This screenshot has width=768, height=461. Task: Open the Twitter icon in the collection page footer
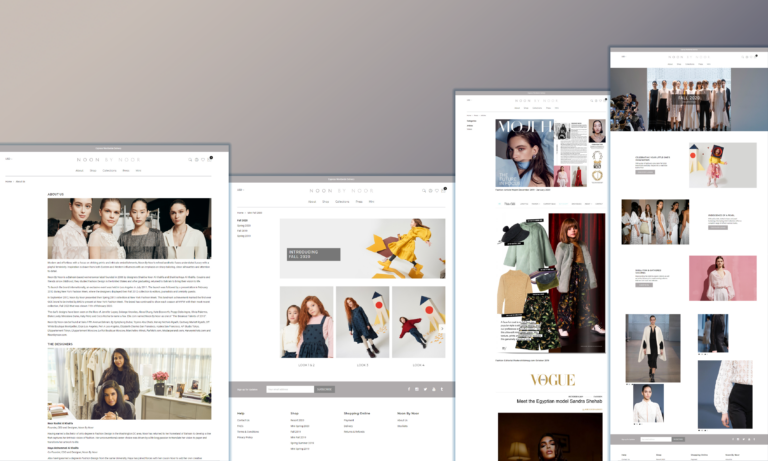tap(425, 389)
